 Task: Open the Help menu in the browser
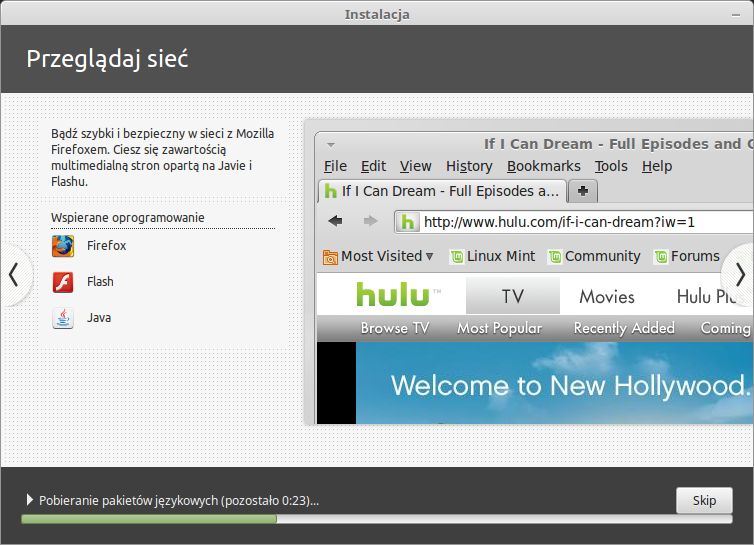click(x=657, y=166)
